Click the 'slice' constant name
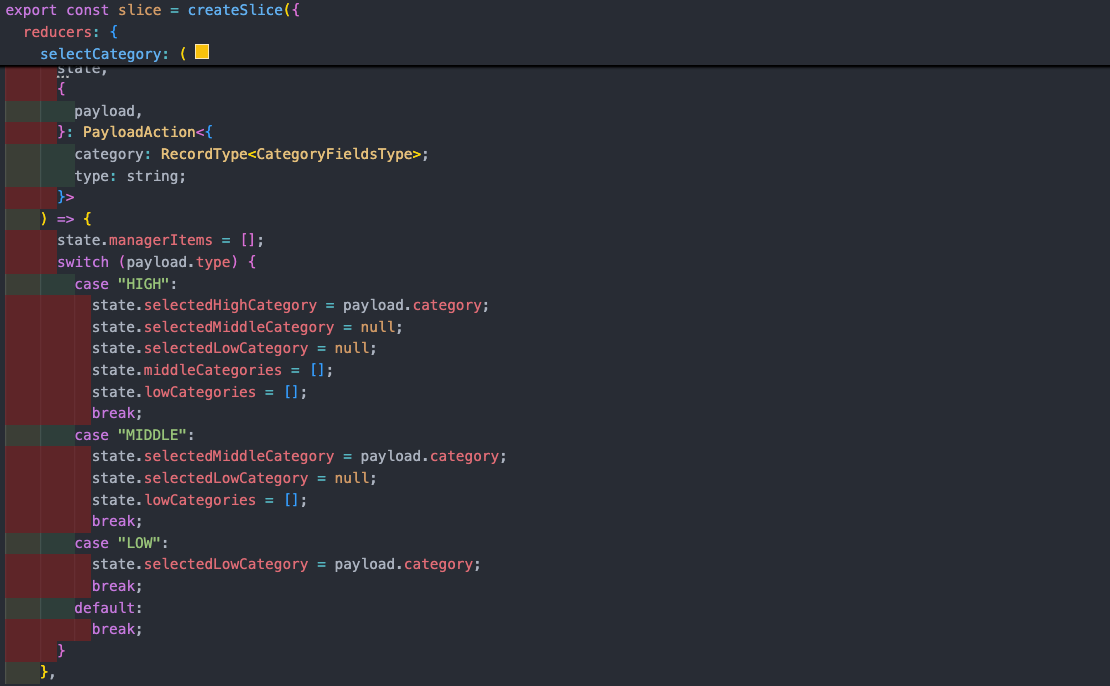The image size is (1110, 686). coord(139,10)
